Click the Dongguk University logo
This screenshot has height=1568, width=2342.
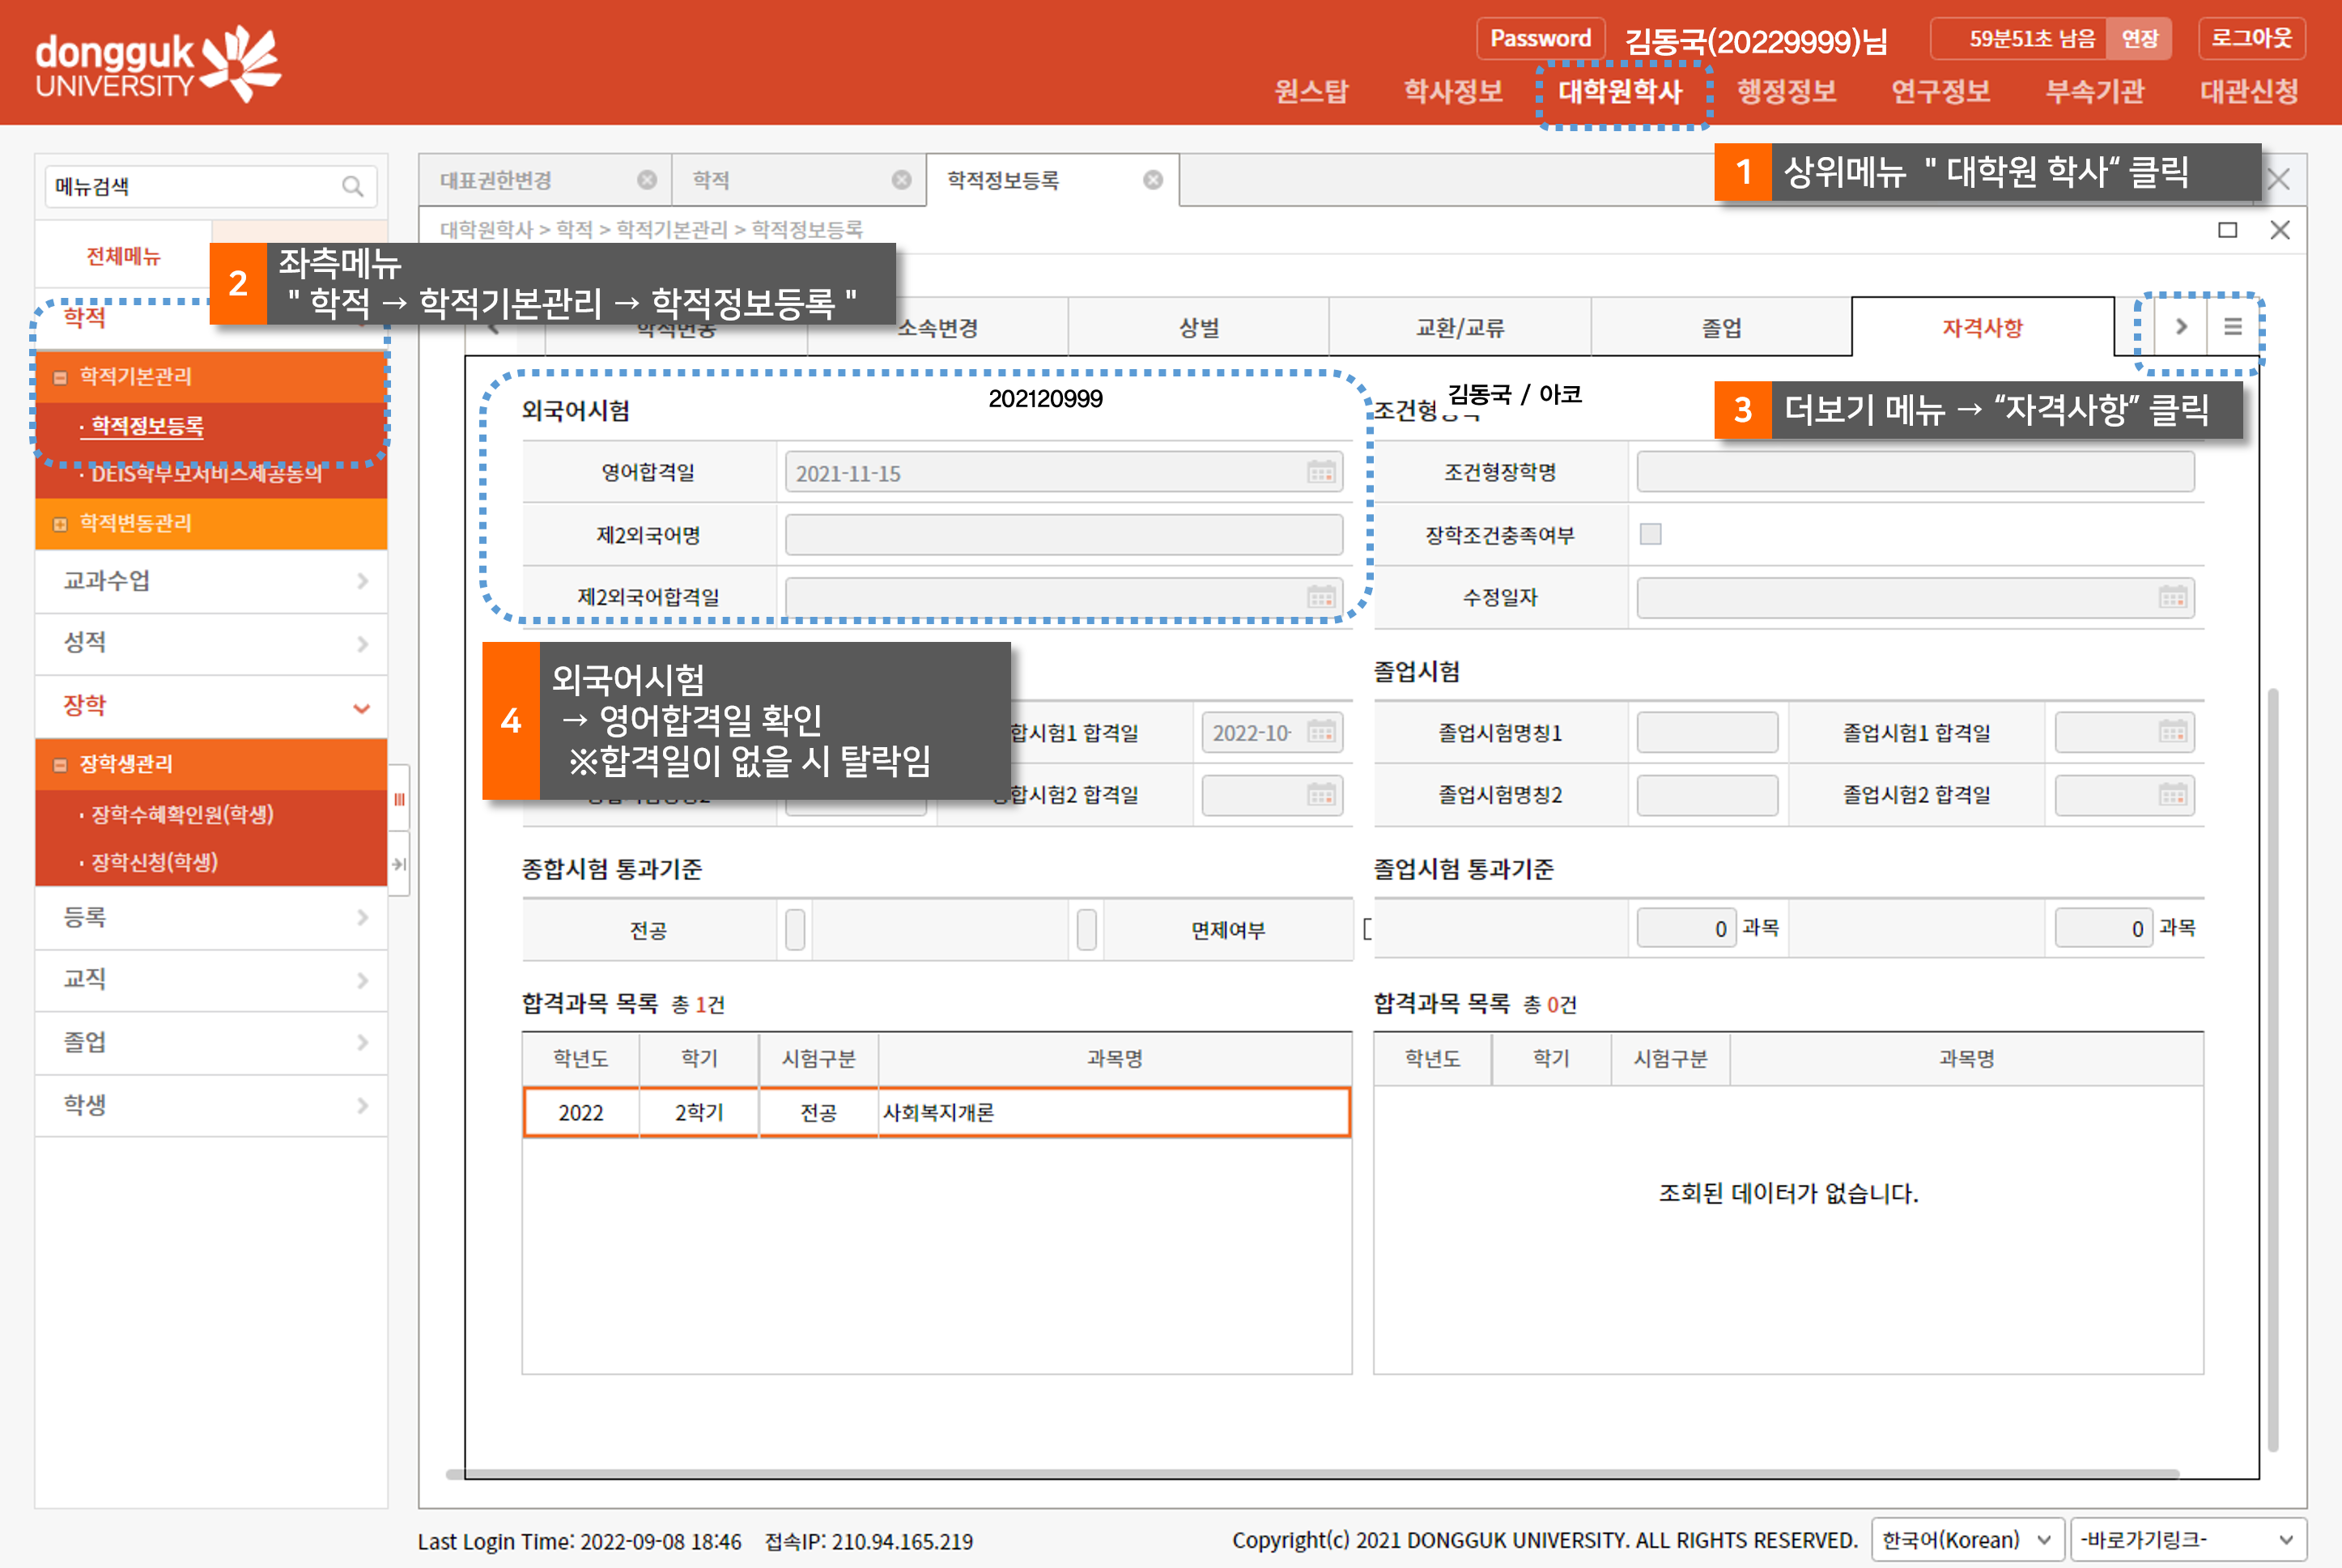(x=158, y=64)
